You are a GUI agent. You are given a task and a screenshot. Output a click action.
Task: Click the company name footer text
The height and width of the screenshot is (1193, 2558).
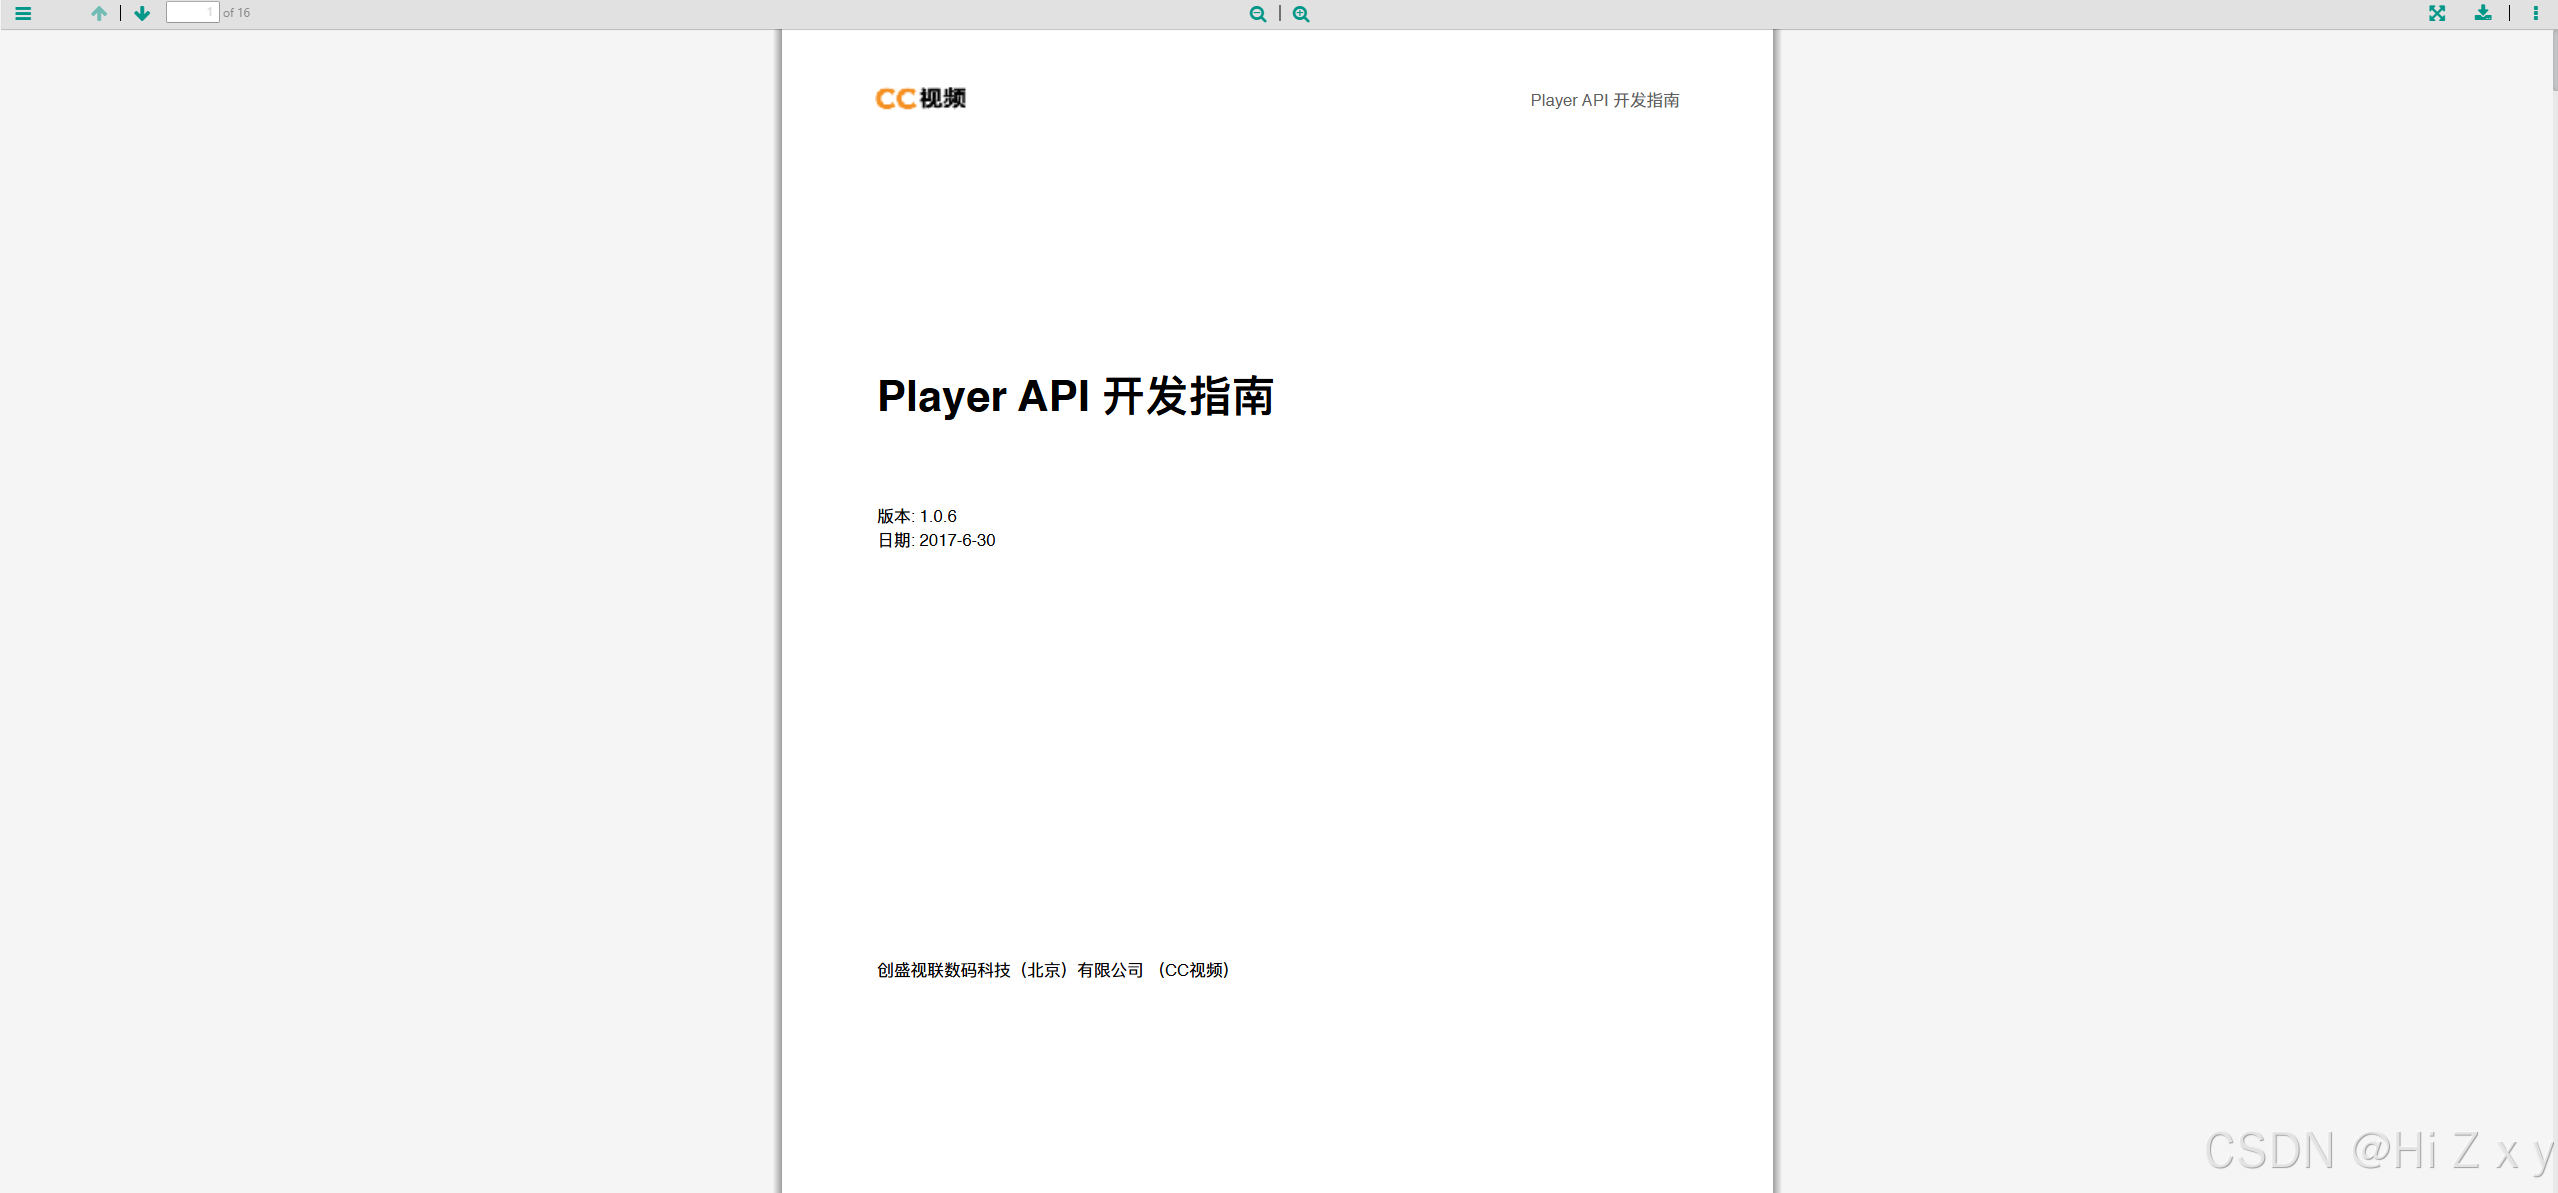point(1052,970)
